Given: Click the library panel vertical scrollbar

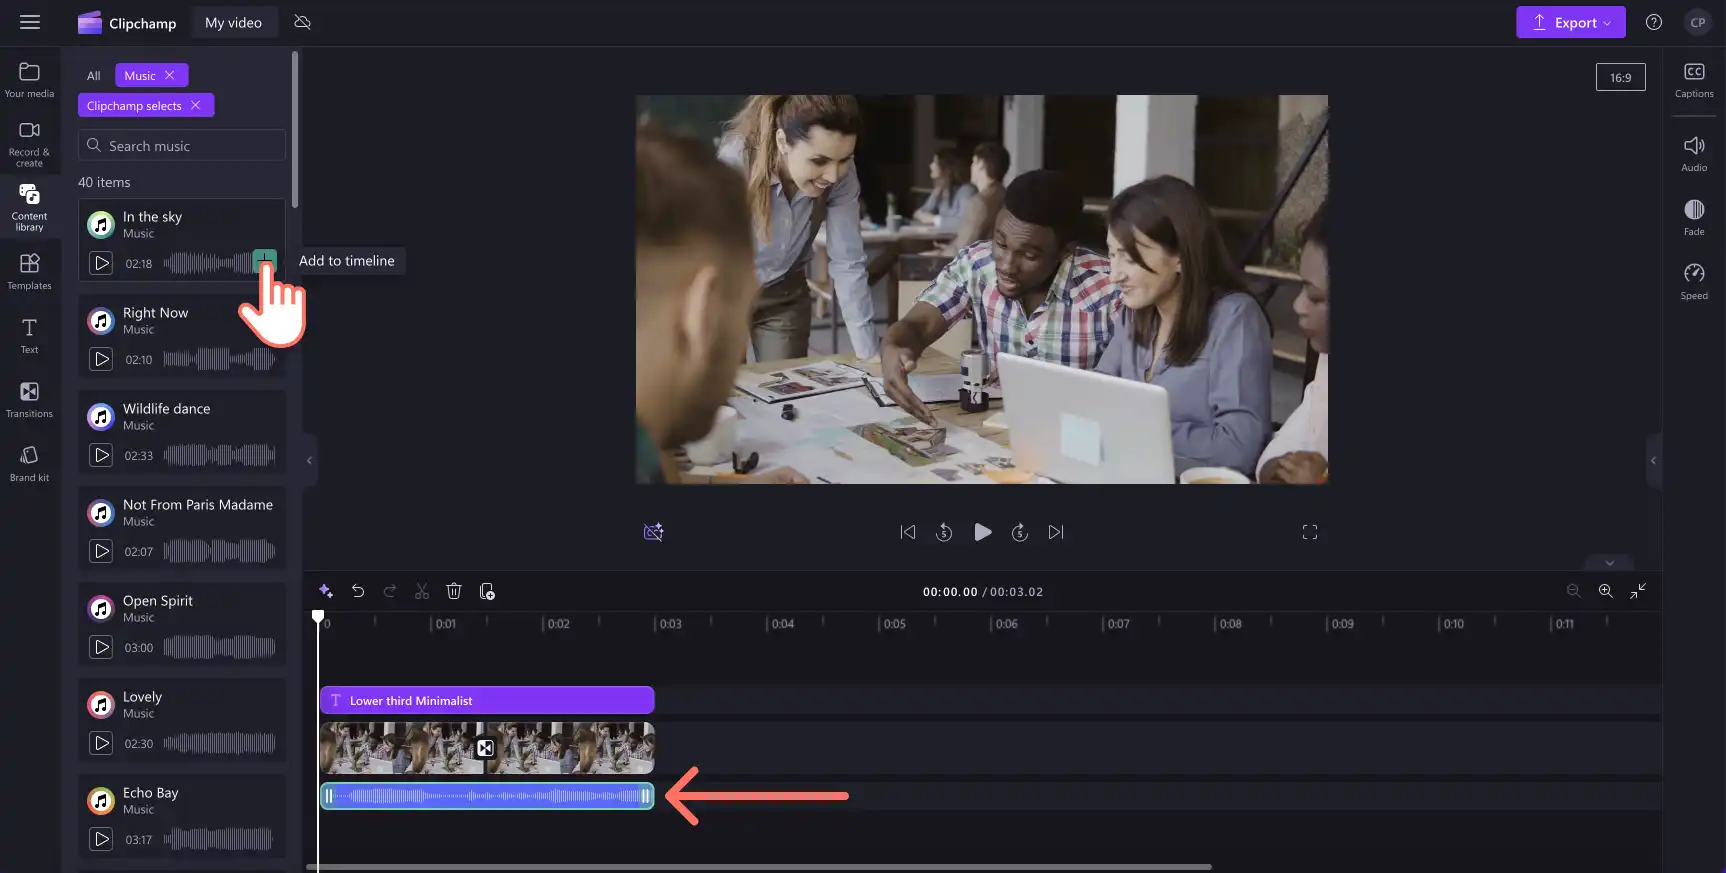Looking at the screenshot, I should tap(295, 130).
